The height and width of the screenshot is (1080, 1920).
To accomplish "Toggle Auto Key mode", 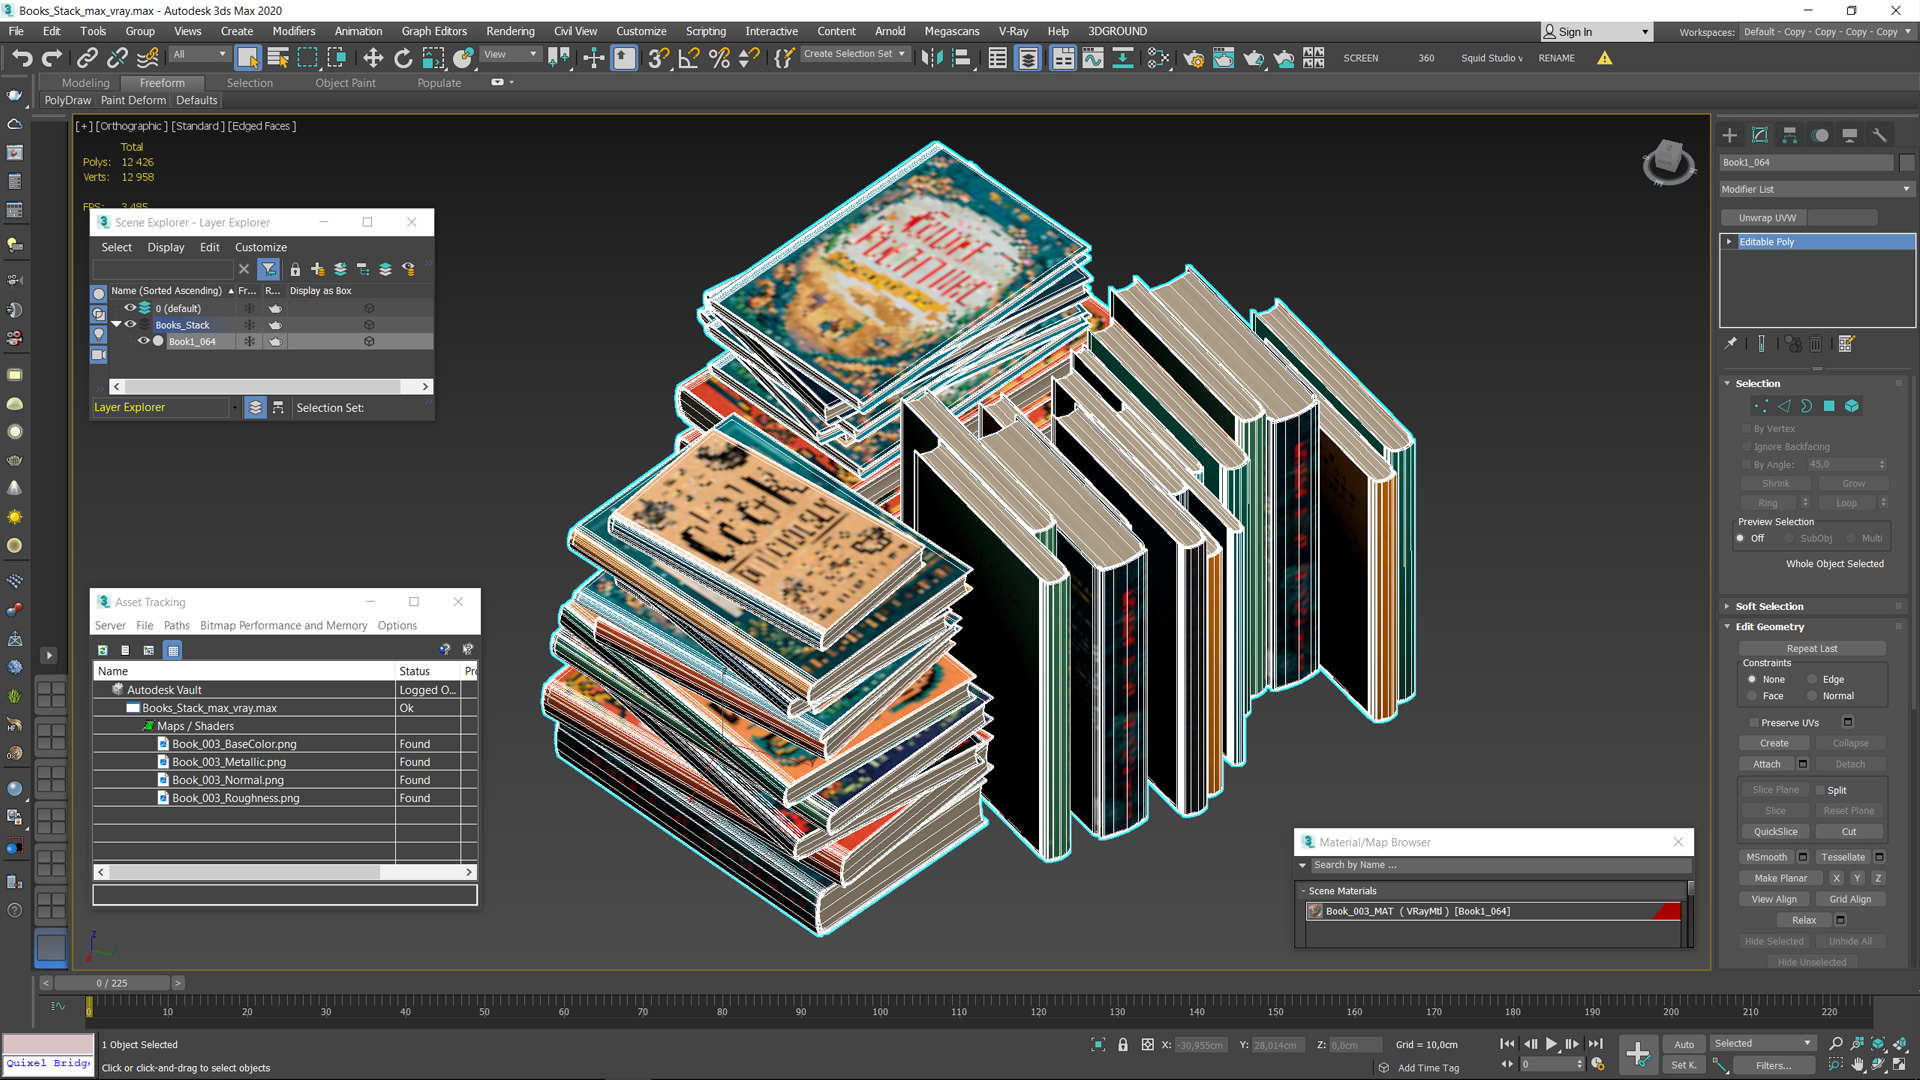I will [x=1684, y=1044].
